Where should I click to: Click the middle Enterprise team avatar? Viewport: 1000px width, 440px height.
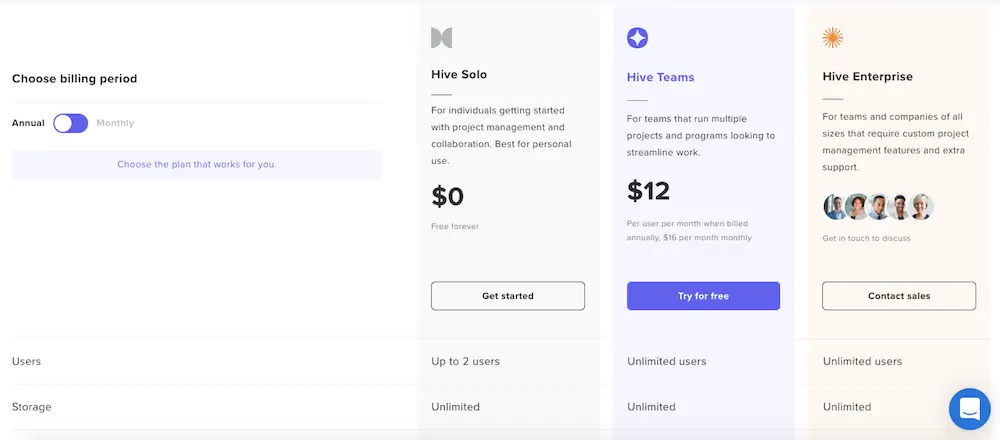tap(879, 207)
